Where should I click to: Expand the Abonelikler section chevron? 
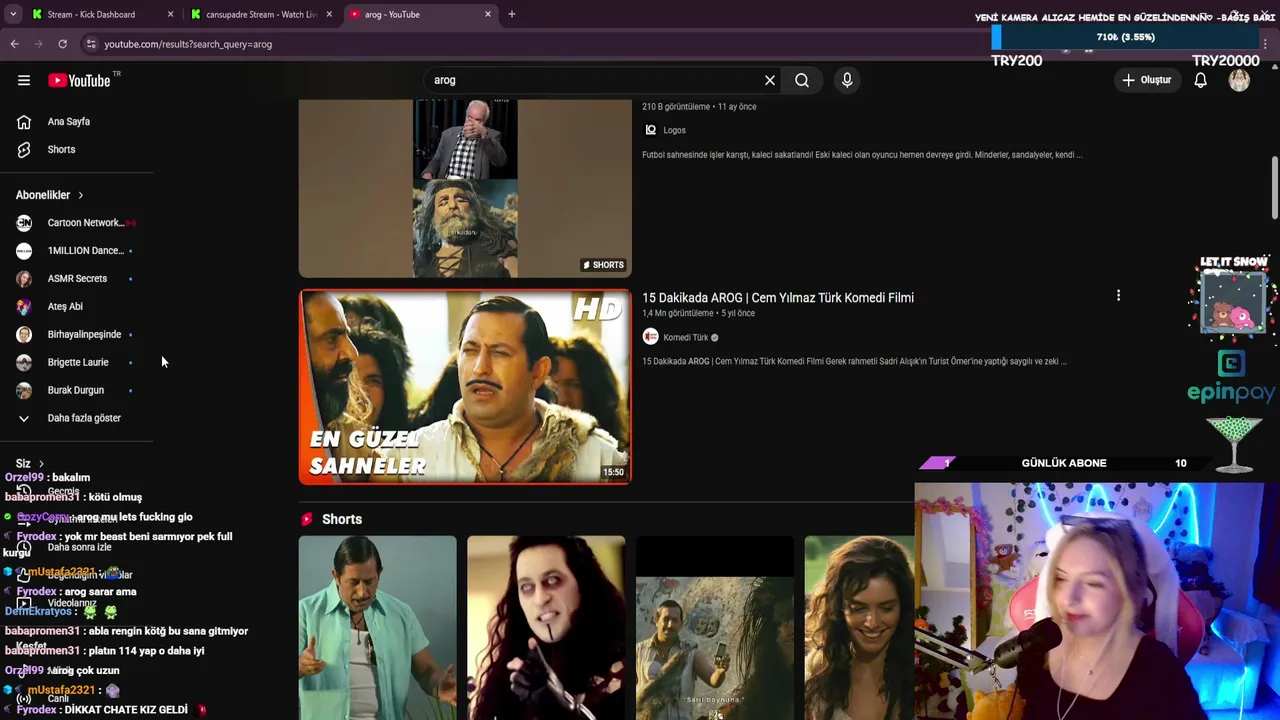(81, 195)
